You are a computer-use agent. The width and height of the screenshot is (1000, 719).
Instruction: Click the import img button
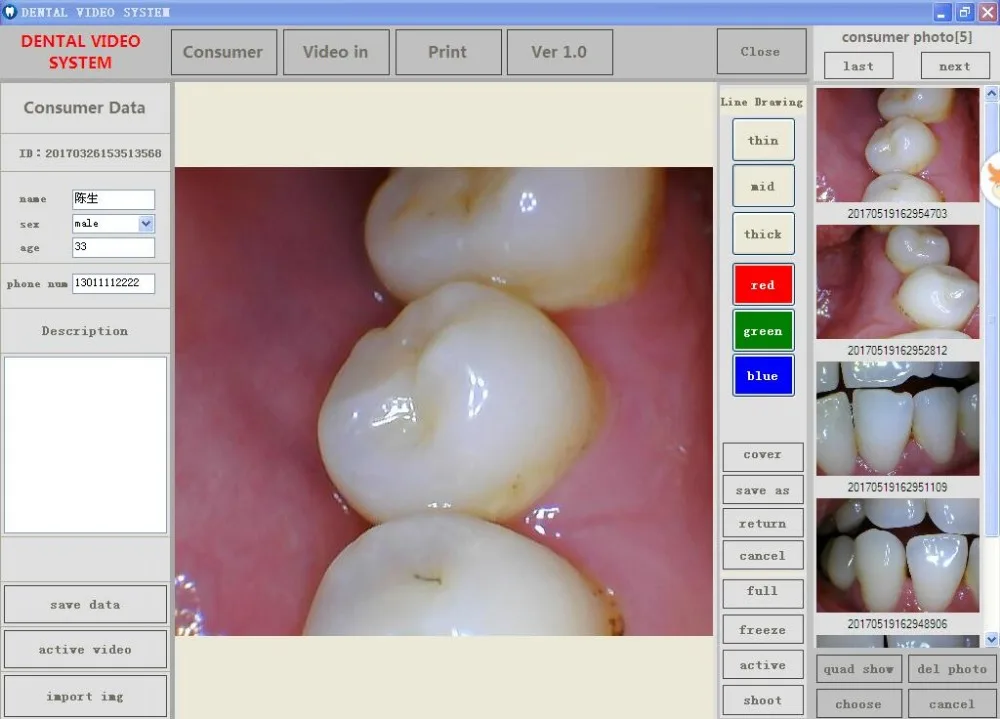[85, 696]
